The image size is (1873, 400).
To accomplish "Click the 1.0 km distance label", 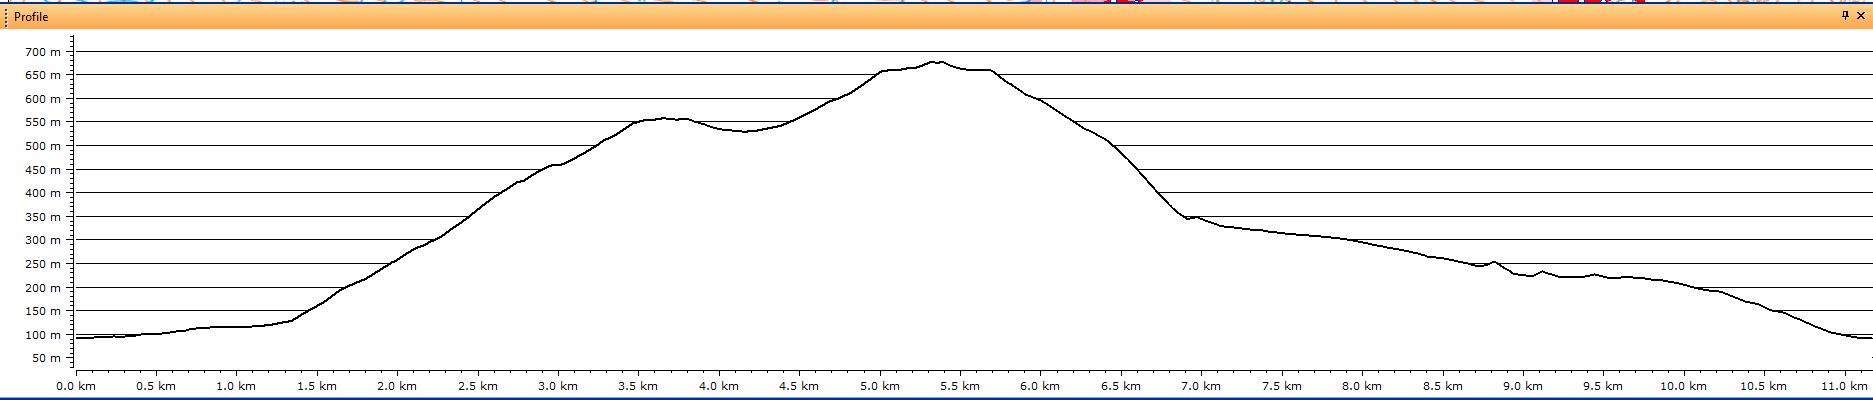I will point(236,386).
